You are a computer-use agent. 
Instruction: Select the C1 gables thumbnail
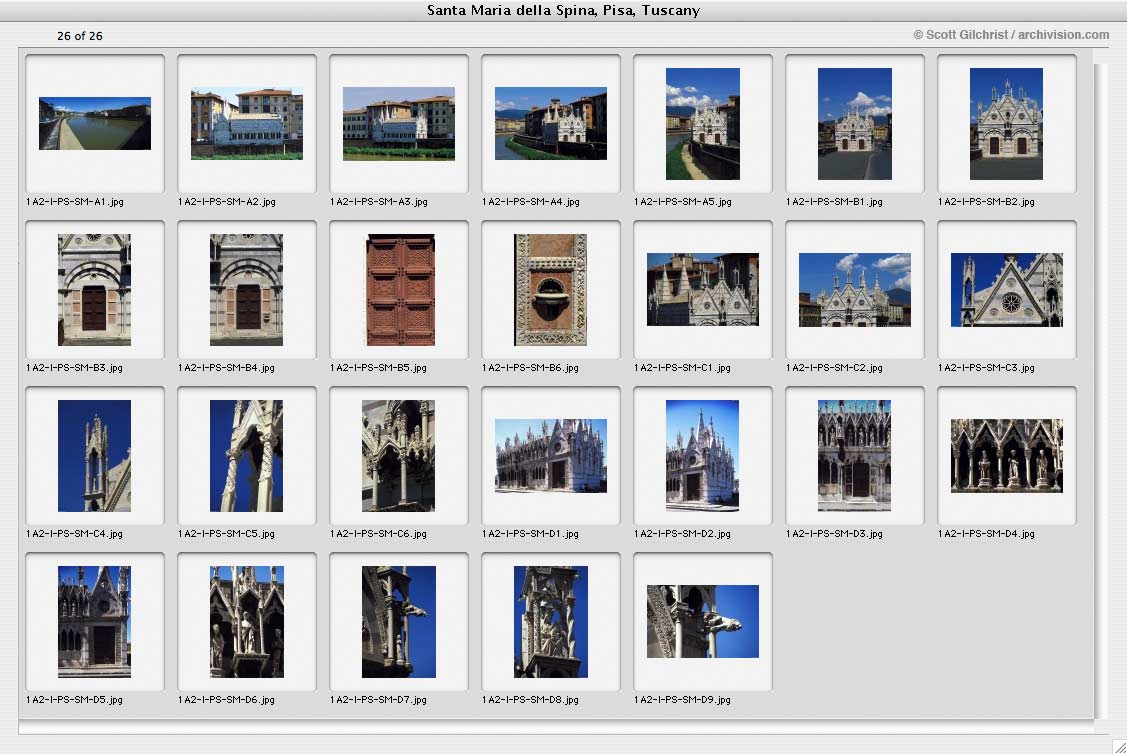coord(703,290)
